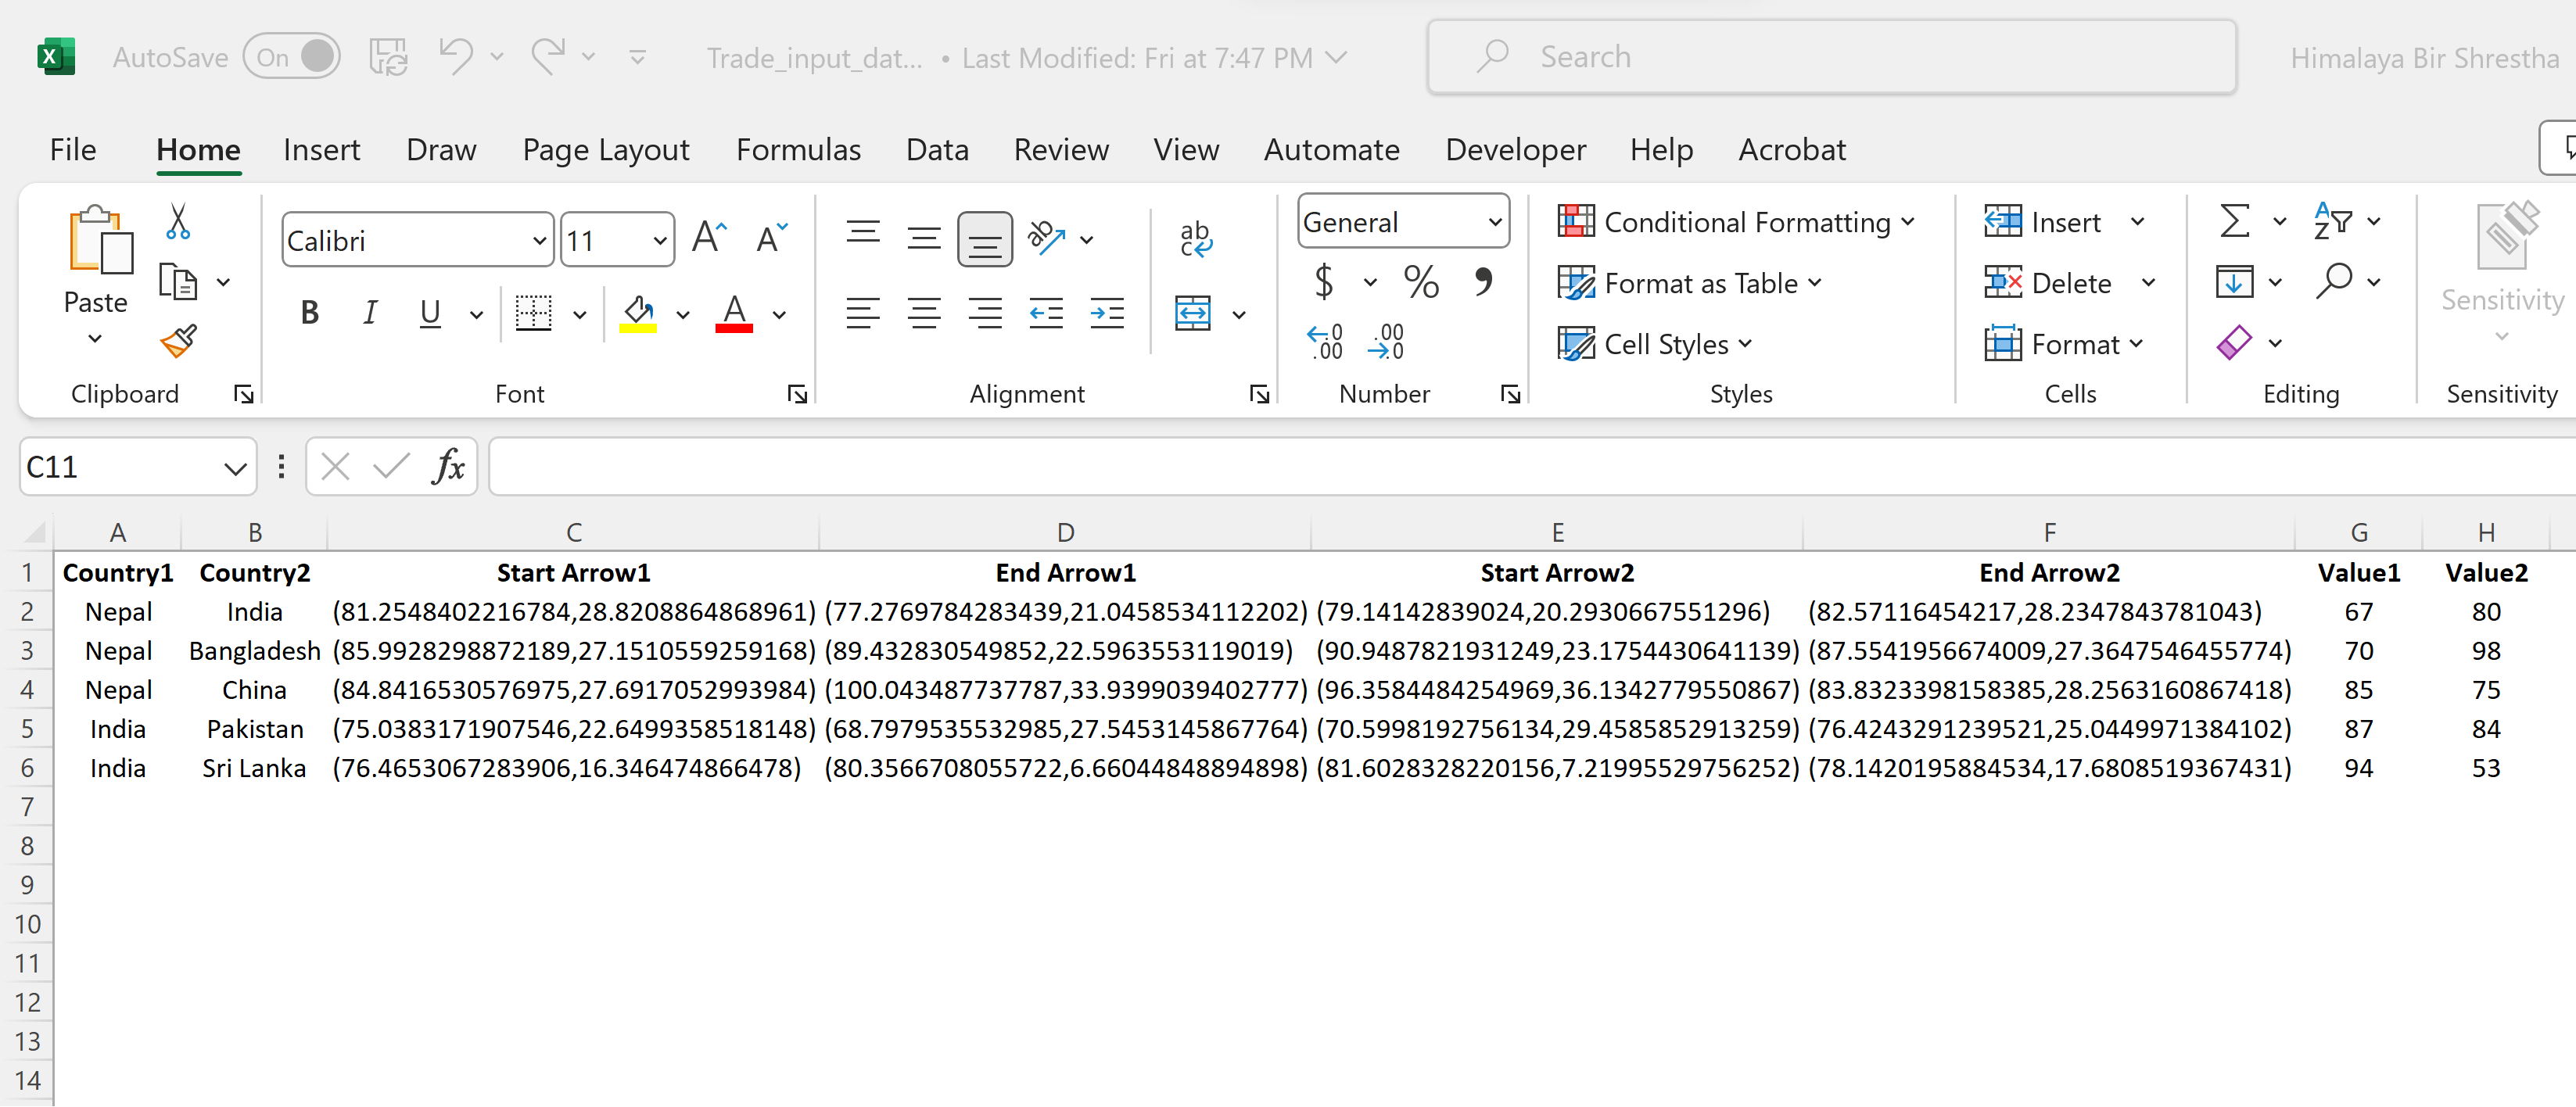Click the Insert Function fx icon
Screen dimensions: 2576x1107
(448, 466)
